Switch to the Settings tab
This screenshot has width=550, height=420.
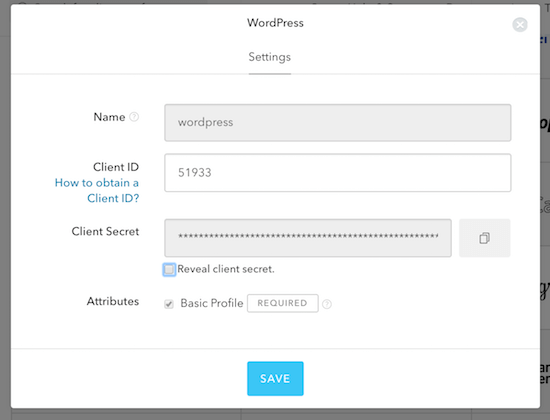point(270,57)
